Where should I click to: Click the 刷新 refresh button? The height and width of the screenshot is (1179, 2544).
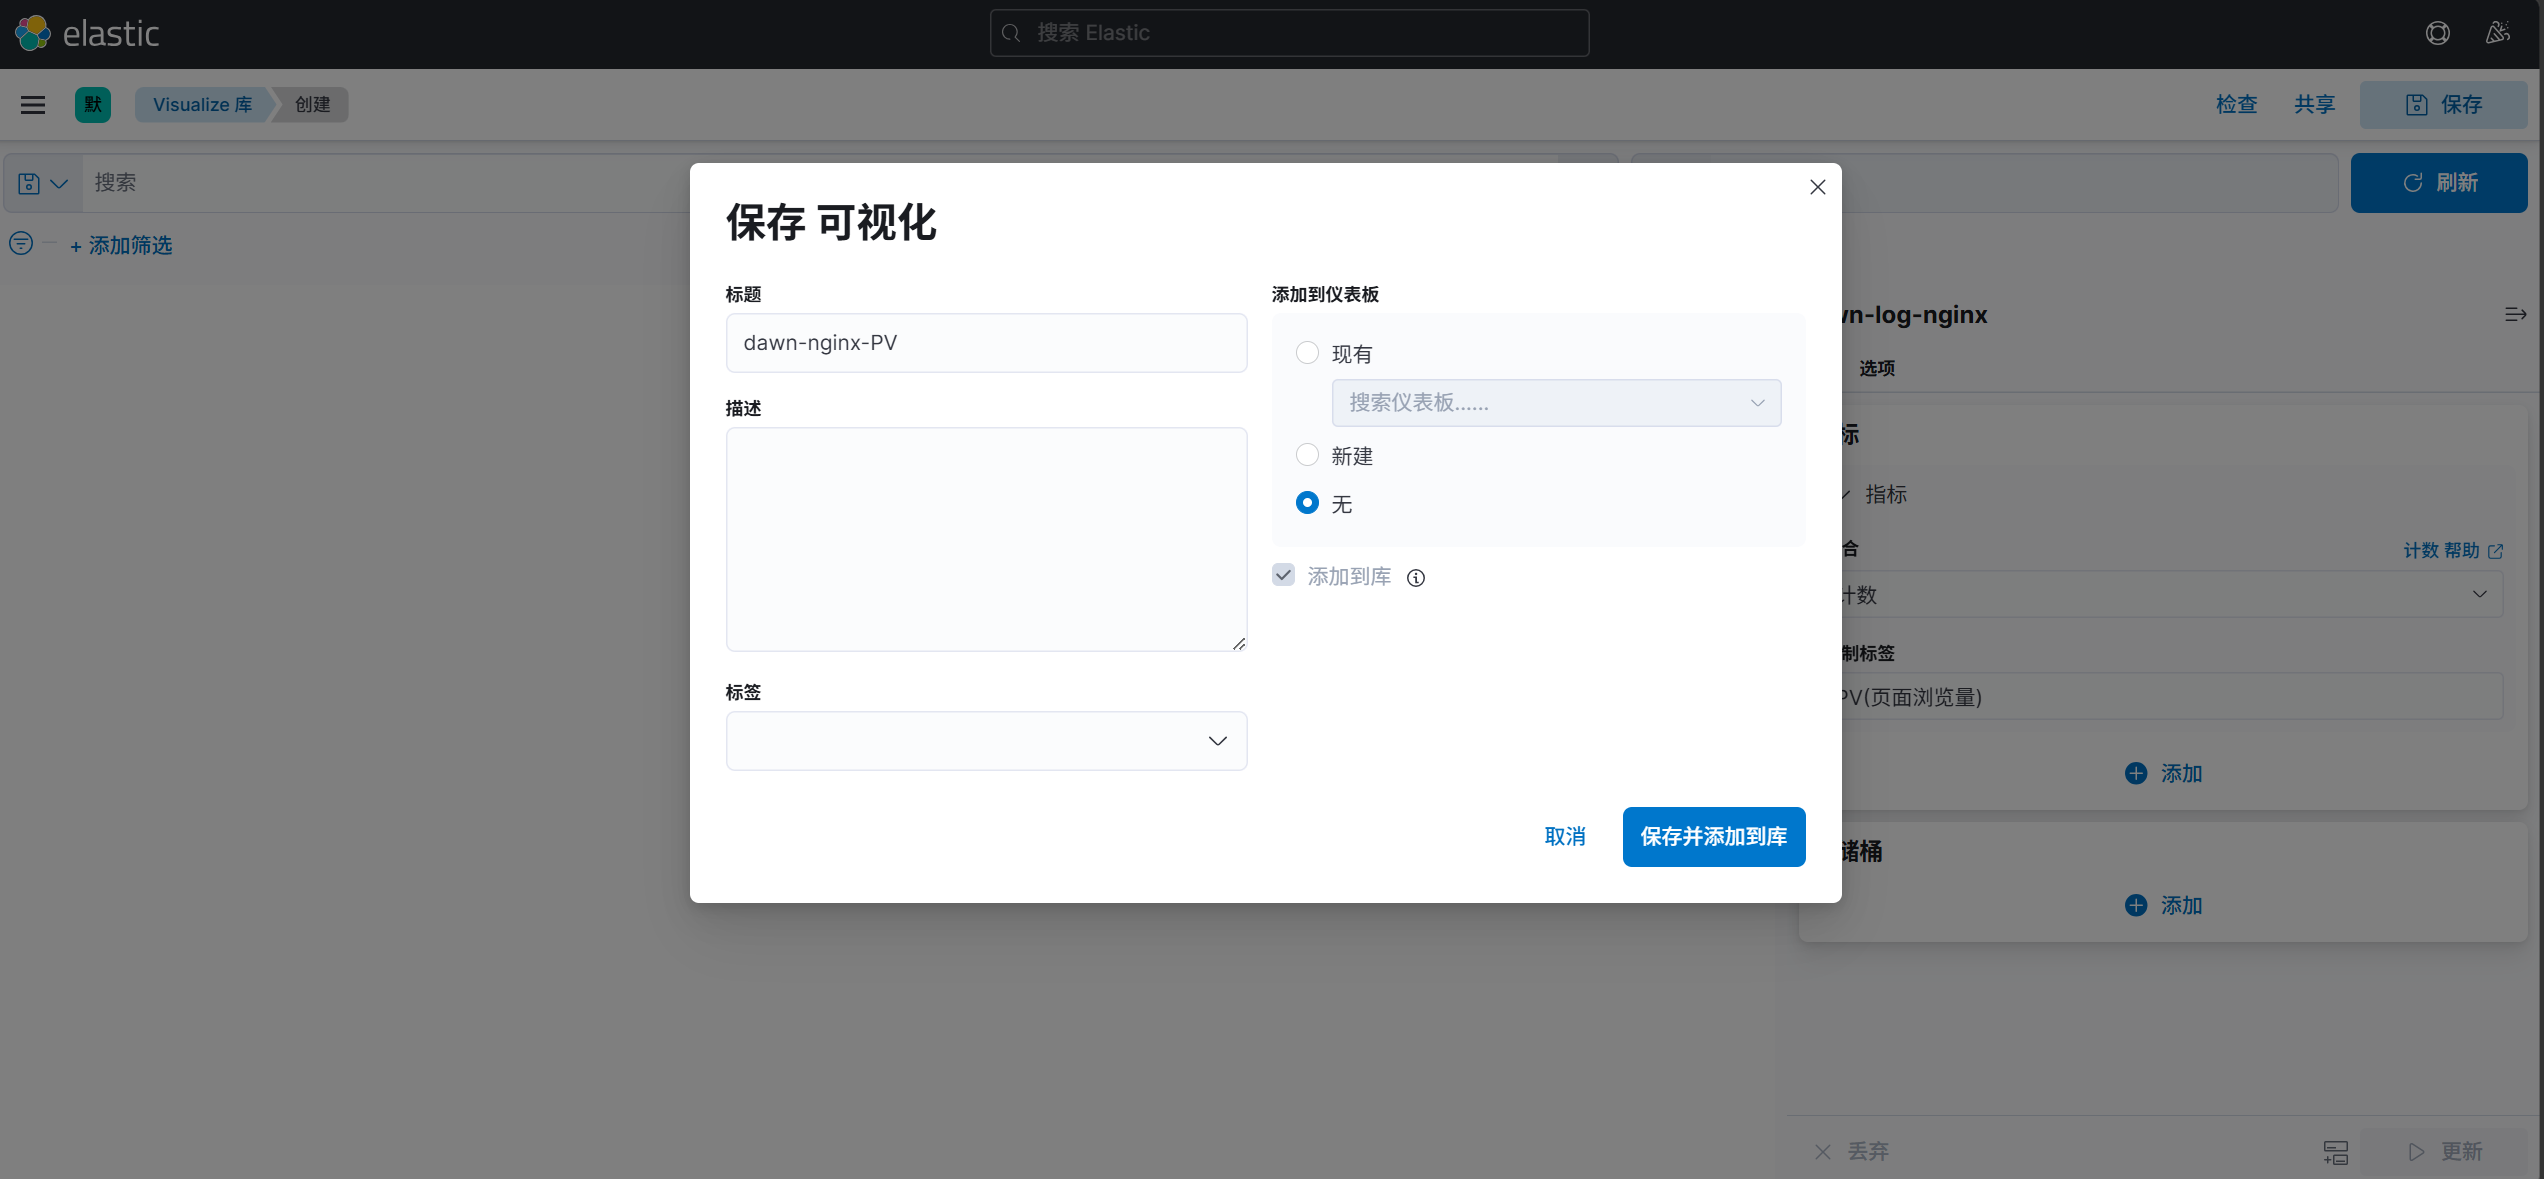[x=2438, y=183]
